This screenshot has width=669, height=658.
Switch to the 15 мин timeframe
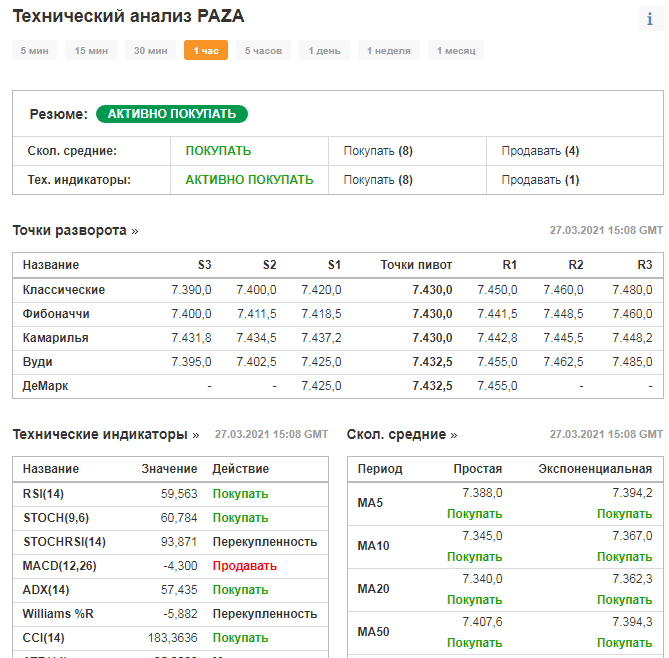tap(91, 51)
